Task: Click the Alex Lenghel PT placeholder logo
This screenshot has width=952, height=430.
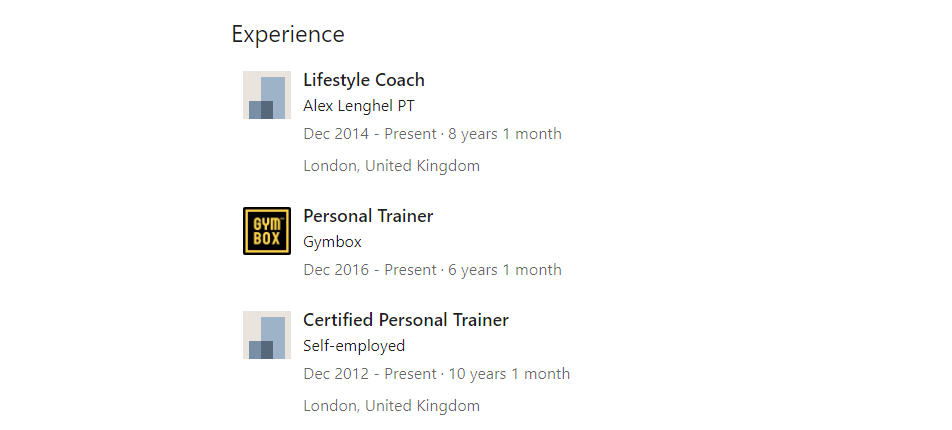Action: (x=267, y=95)
